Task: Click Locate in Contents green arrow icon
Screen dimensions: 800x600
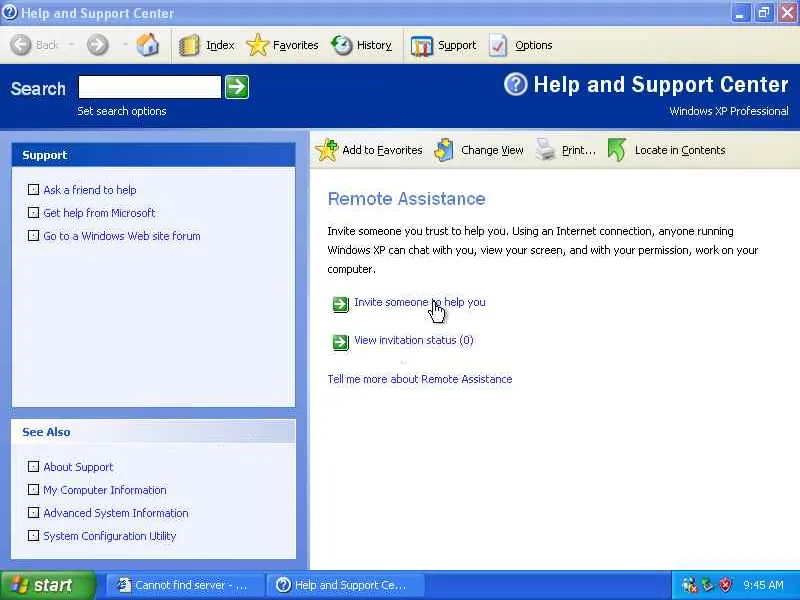Action: [x=617, y=150]
